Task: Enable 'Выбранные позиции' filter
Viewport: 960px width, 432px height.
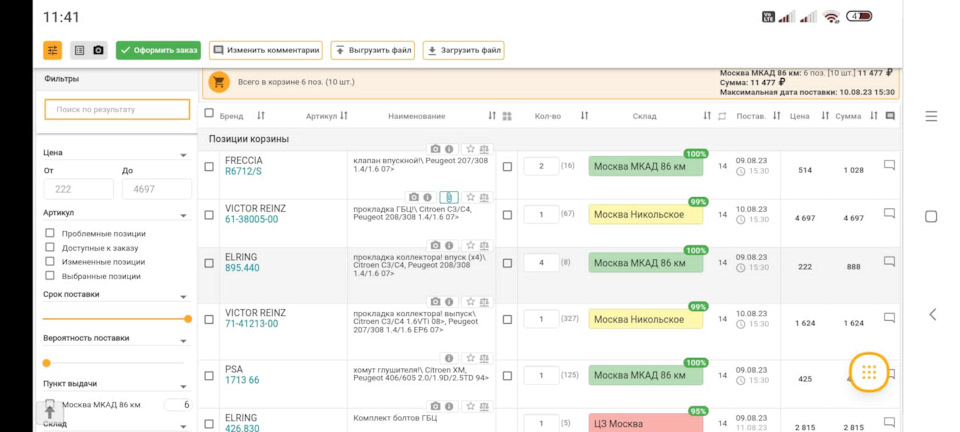Action: point(50,275)
